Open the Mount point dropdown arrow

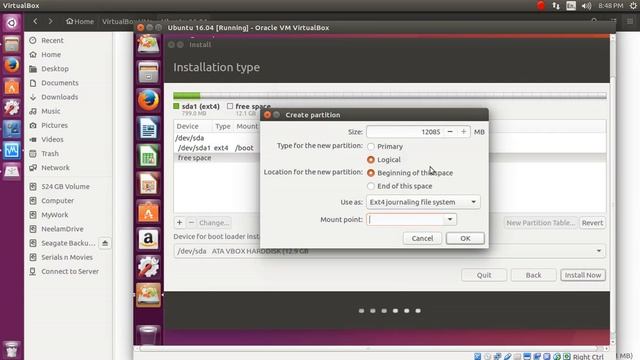[x=450, y=220]
